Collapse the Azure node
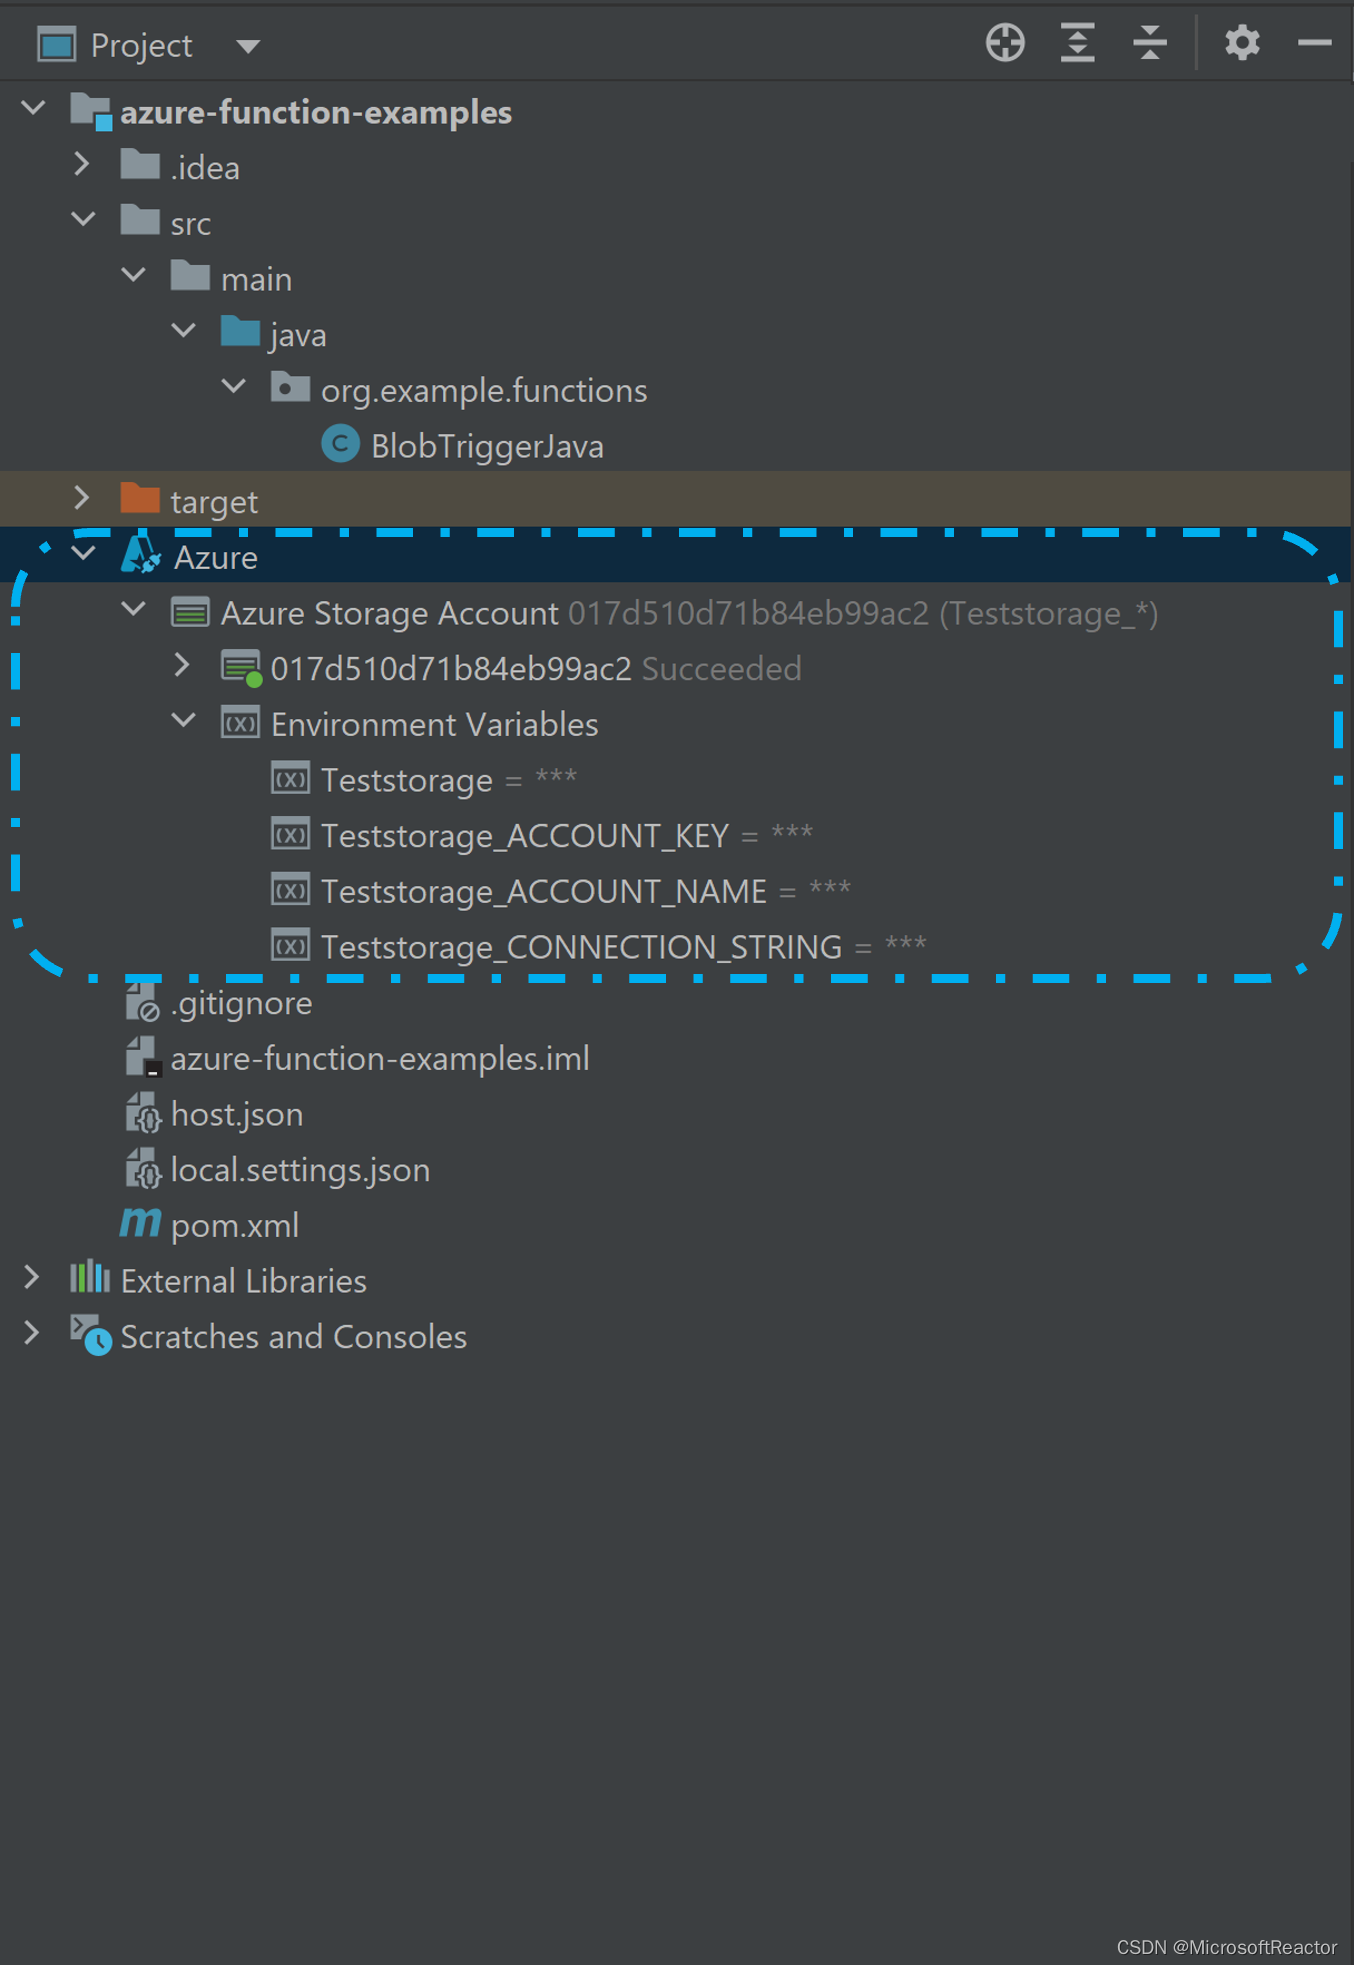1354x1965 pixels. (x=84, y=553)
